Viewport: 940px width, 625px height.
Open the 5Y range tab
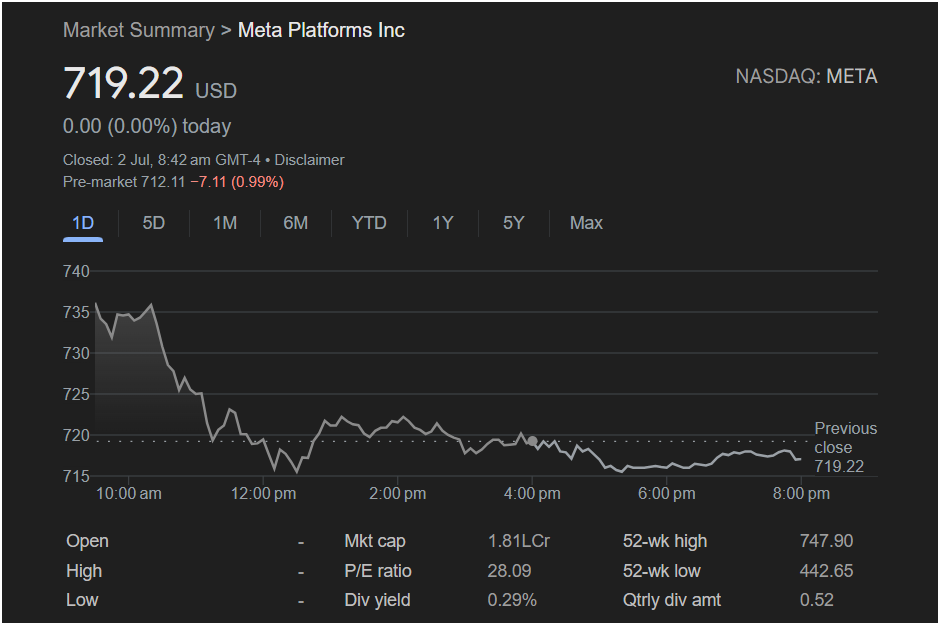(514, 223)
